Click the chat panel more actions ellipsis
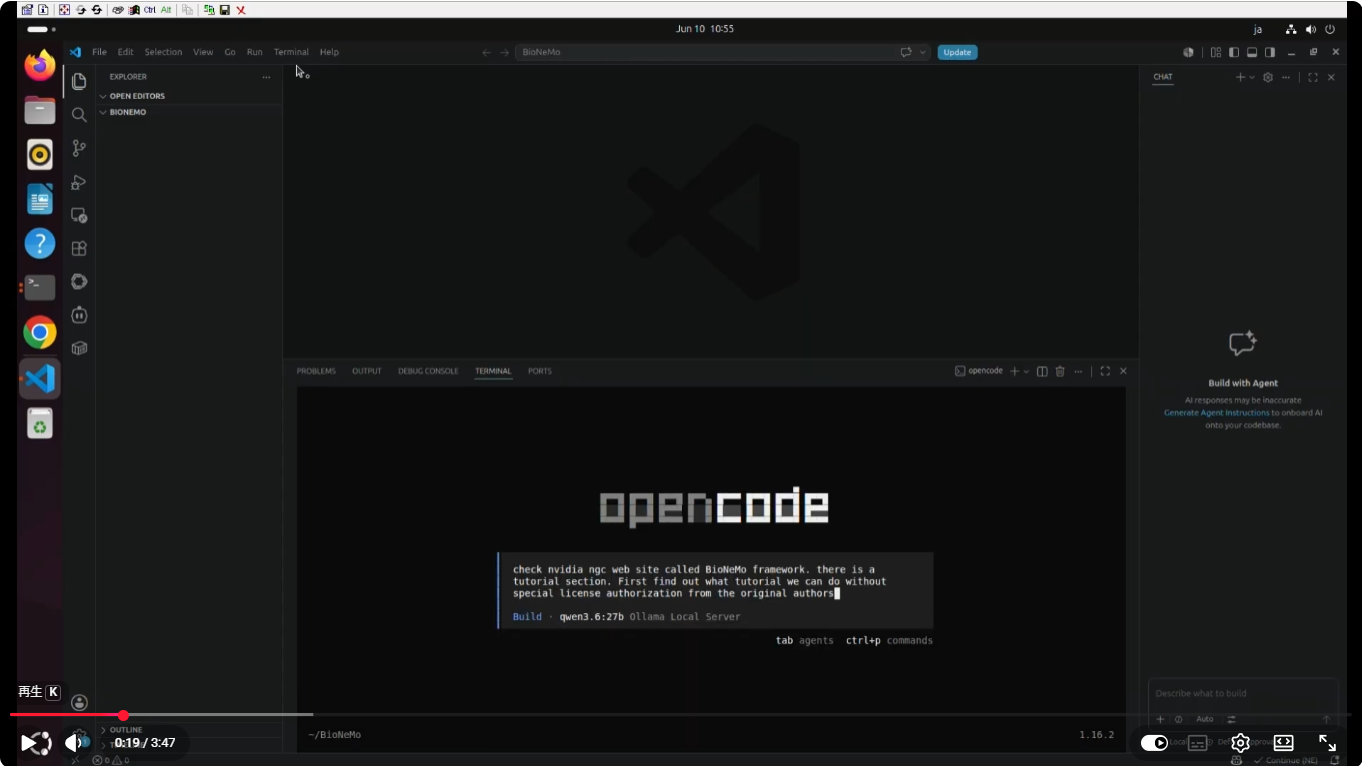1362x766 pixels. point(1287,77)
